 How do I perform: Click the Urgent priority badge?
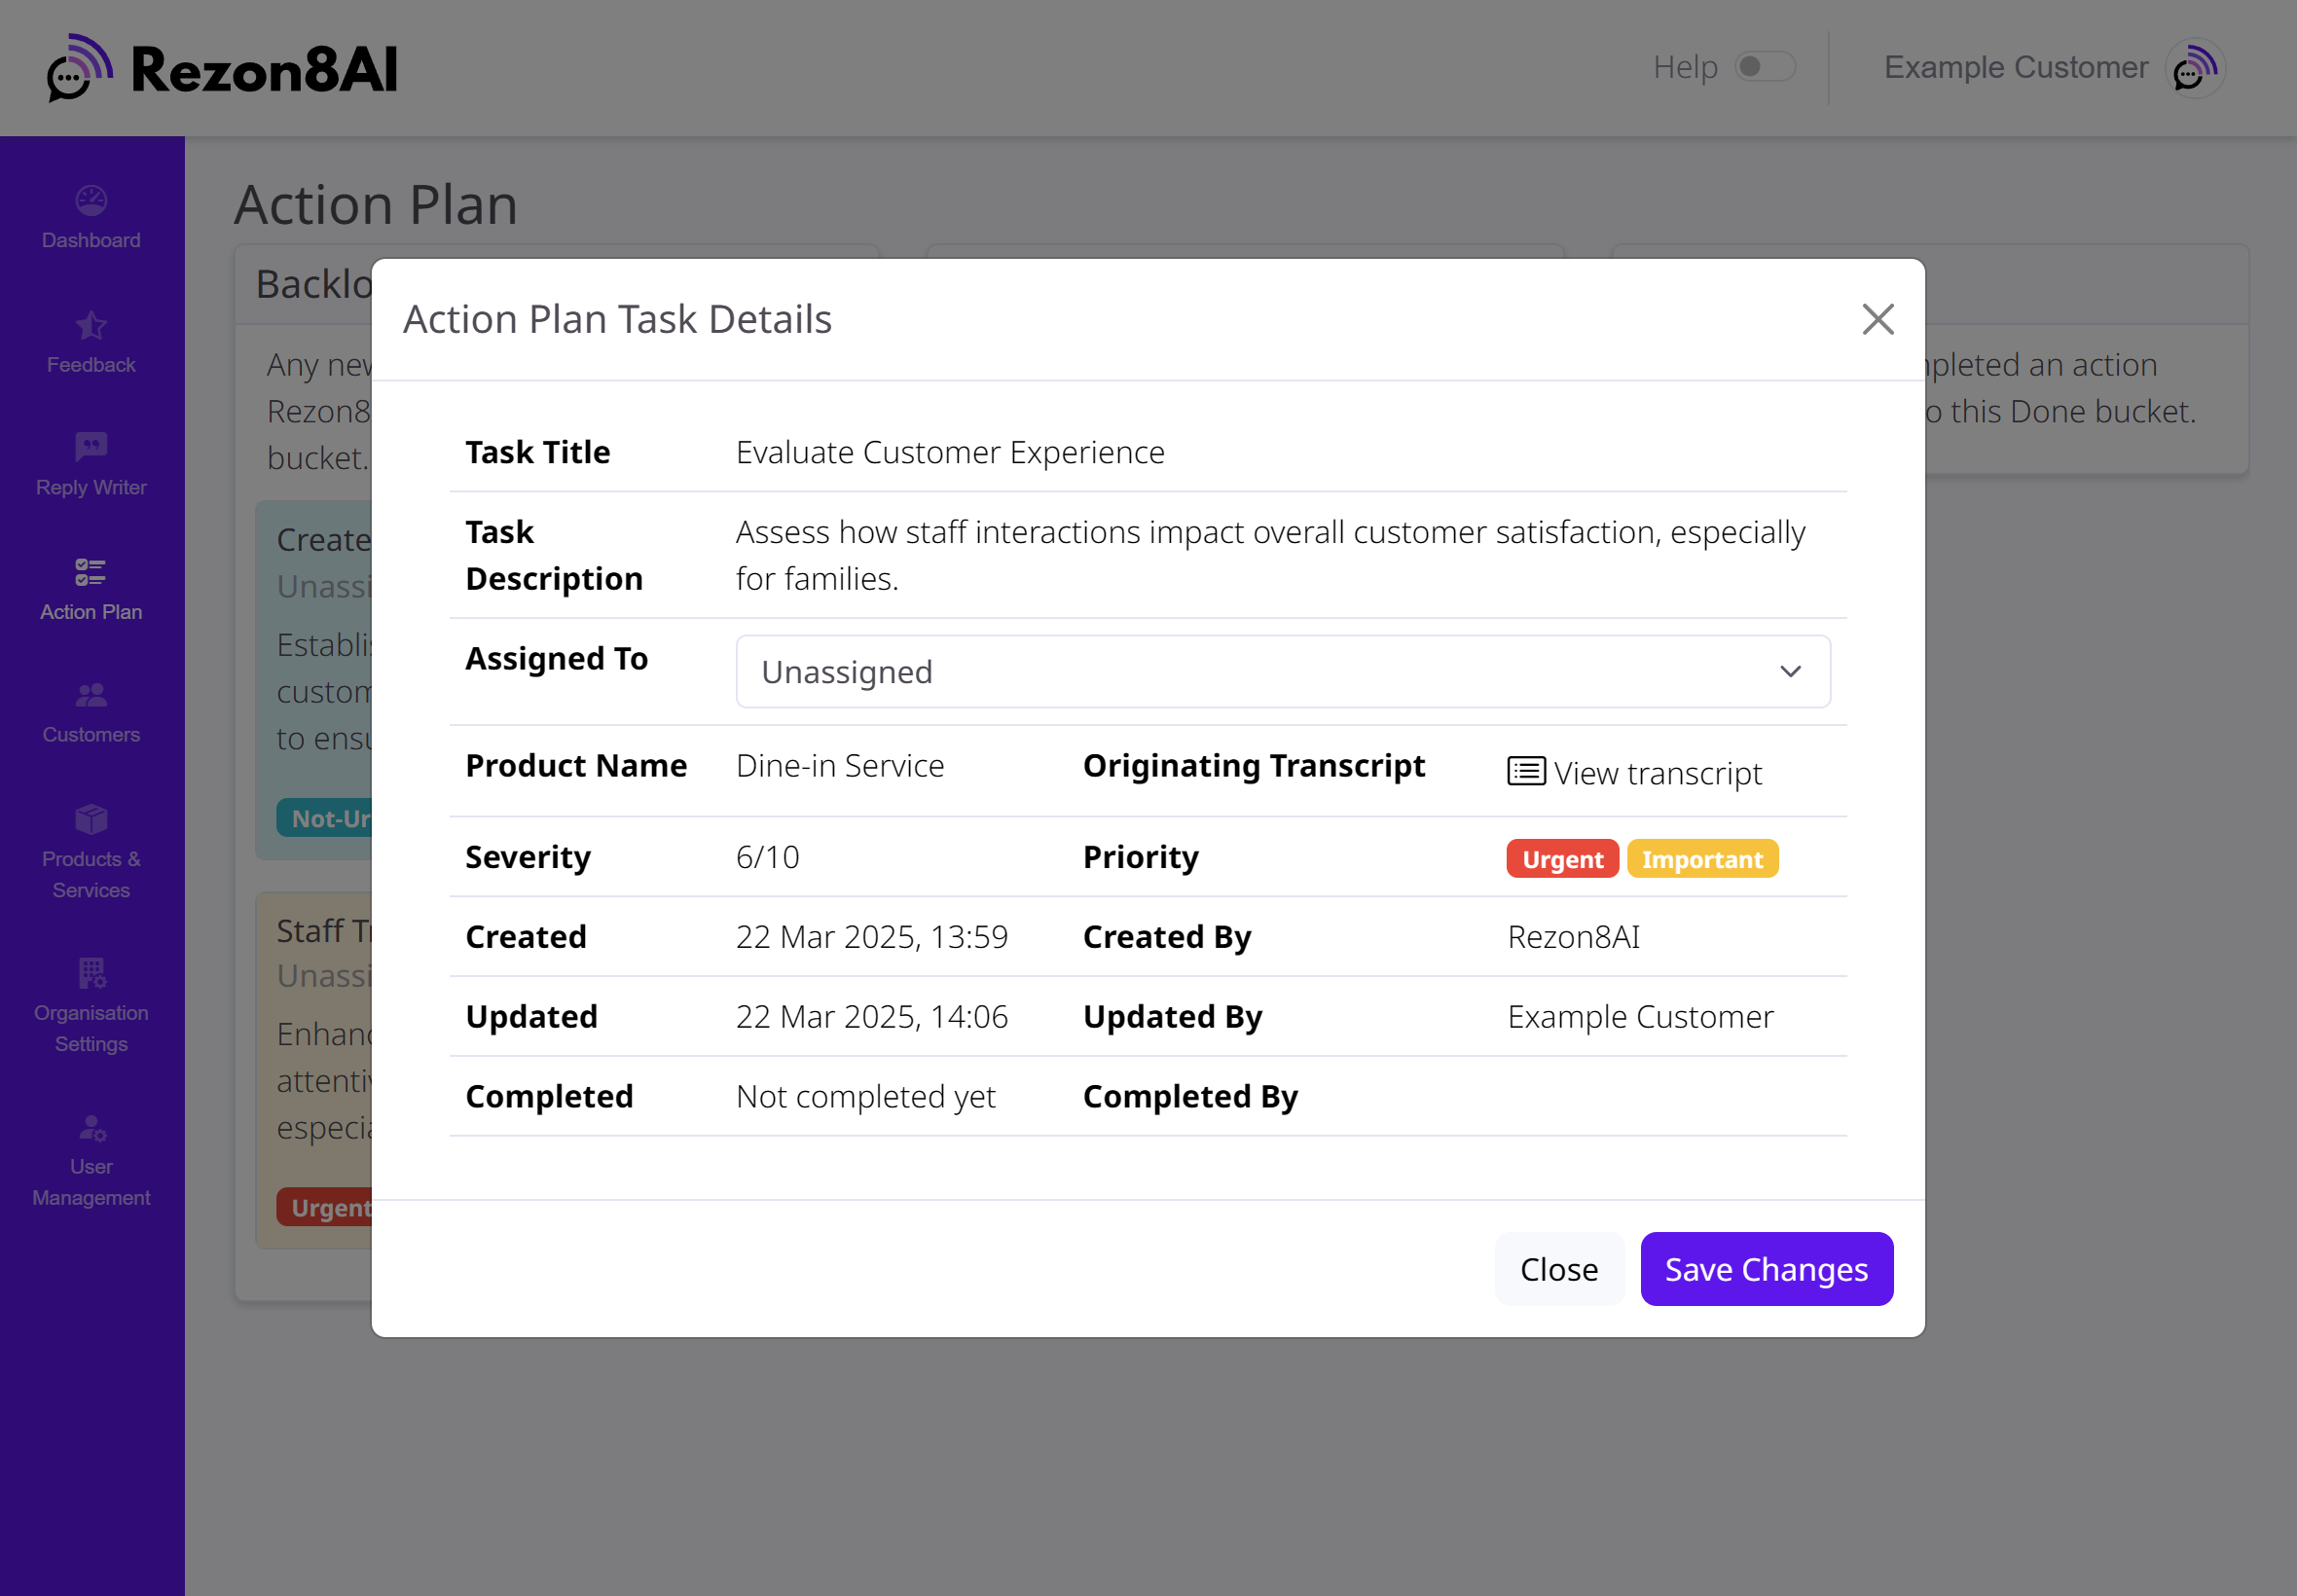click(1561, 858)
